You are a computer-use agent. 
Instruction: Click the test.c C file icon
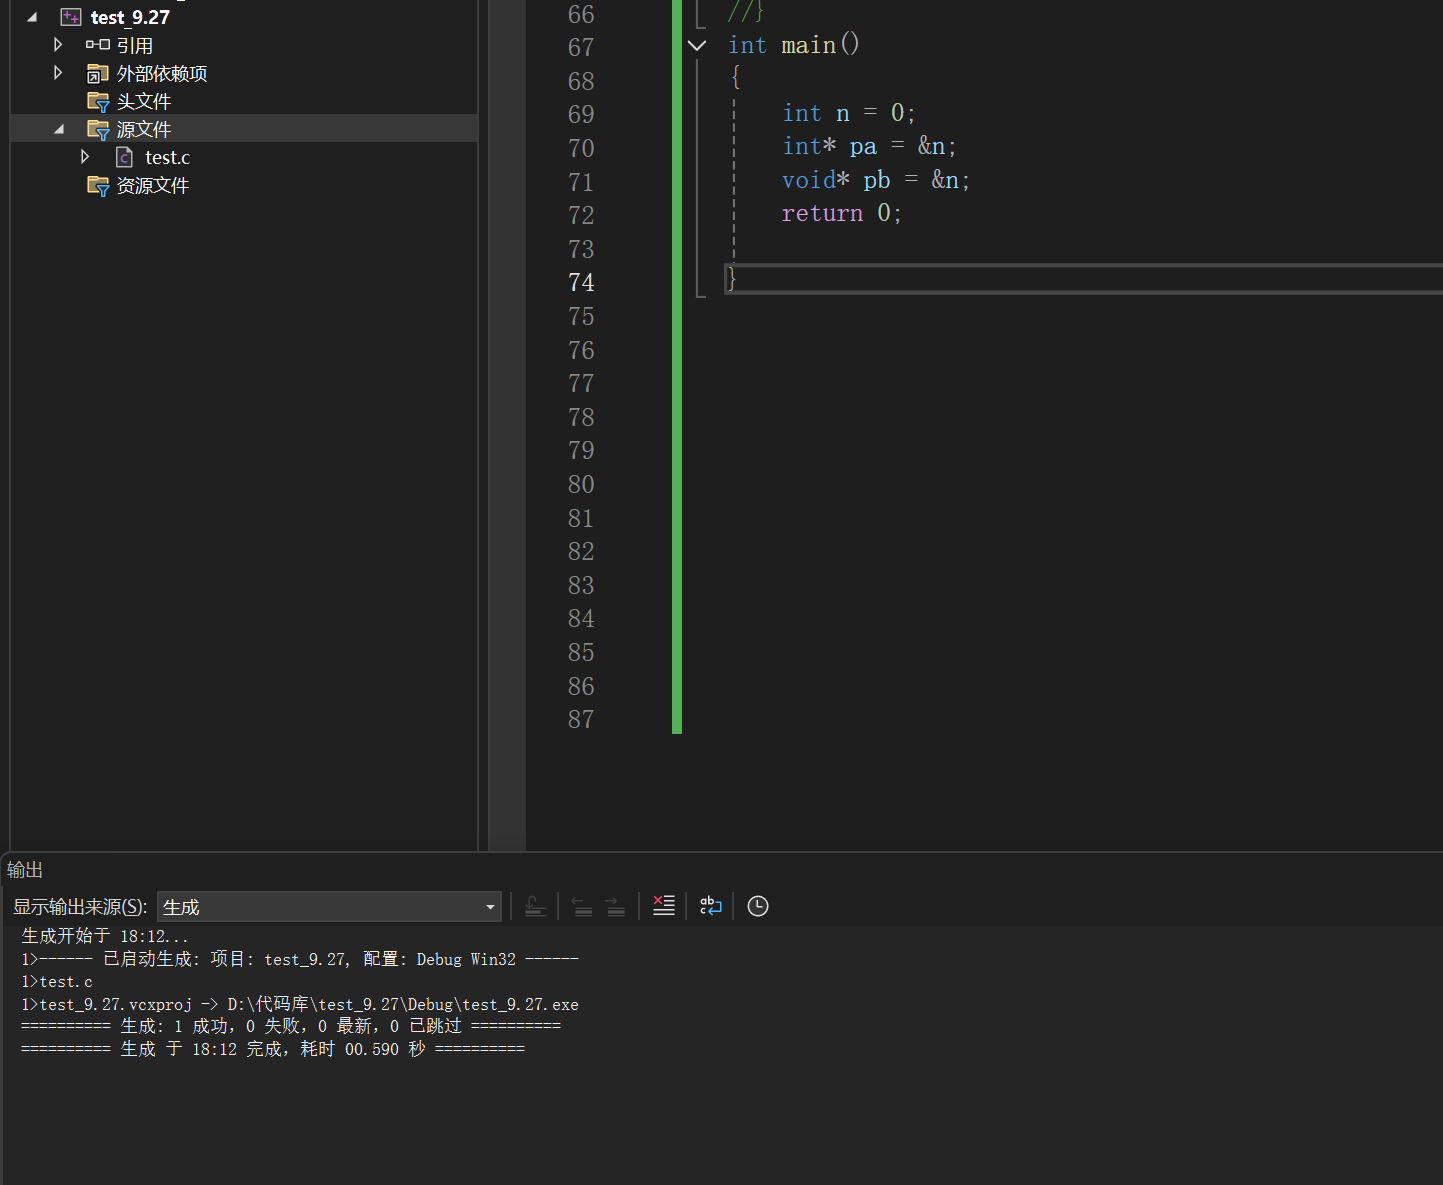click(124, 157)
